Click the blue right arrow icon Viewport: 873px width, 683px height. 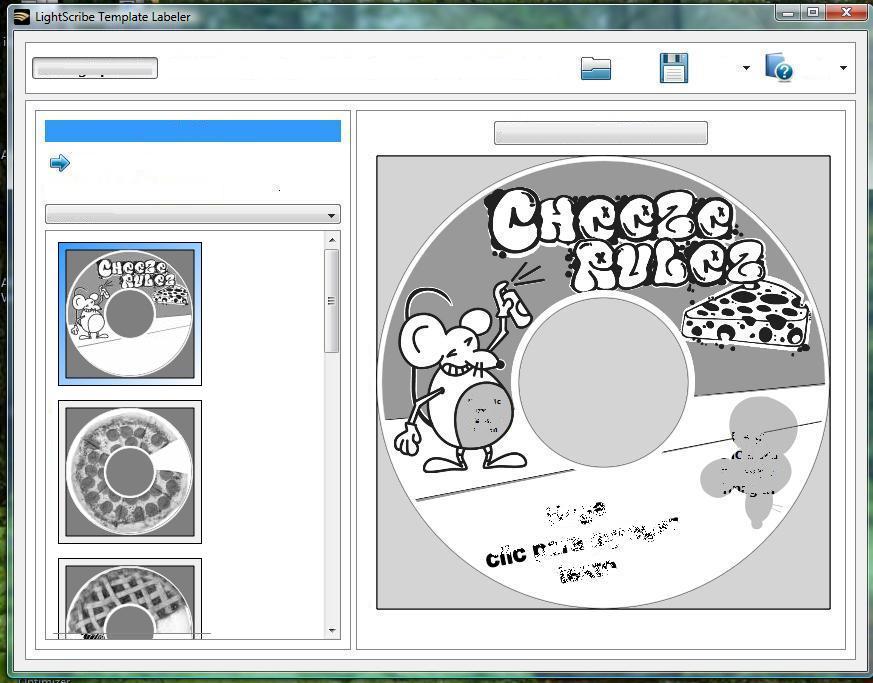60,163
